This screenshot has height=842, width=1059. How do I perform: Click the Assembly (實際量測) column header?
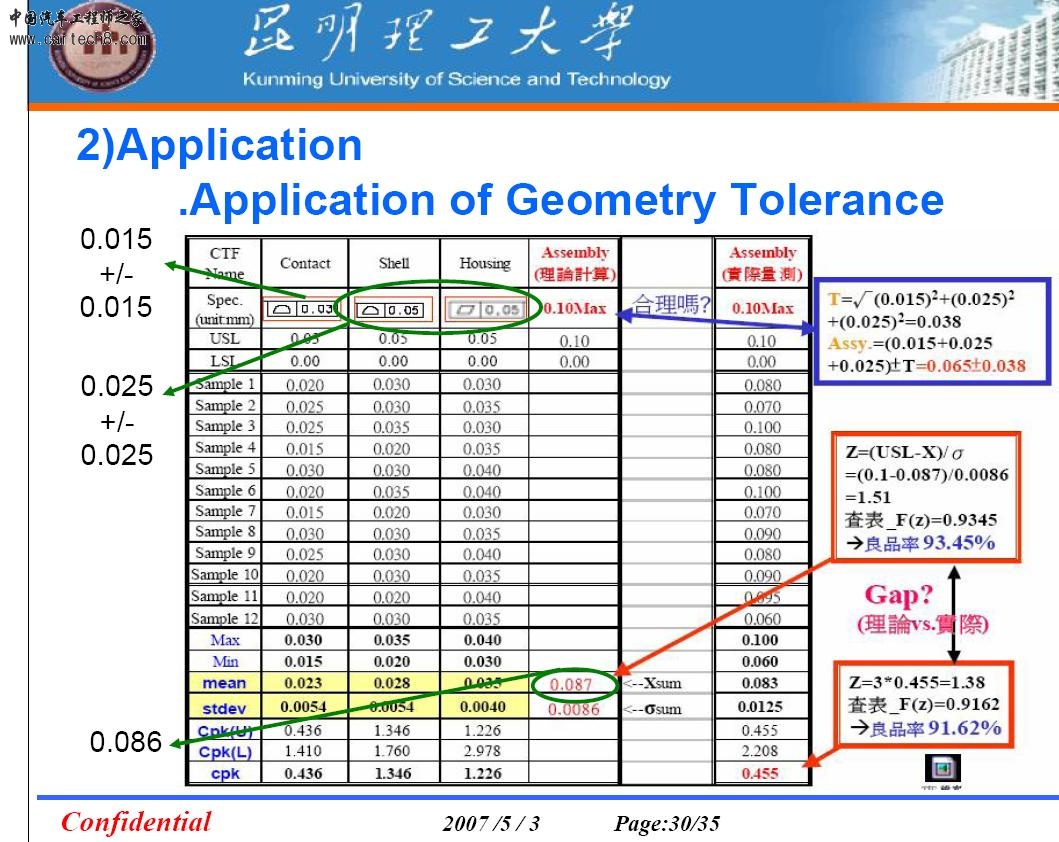pyautogui.click(x=760, y=262)
